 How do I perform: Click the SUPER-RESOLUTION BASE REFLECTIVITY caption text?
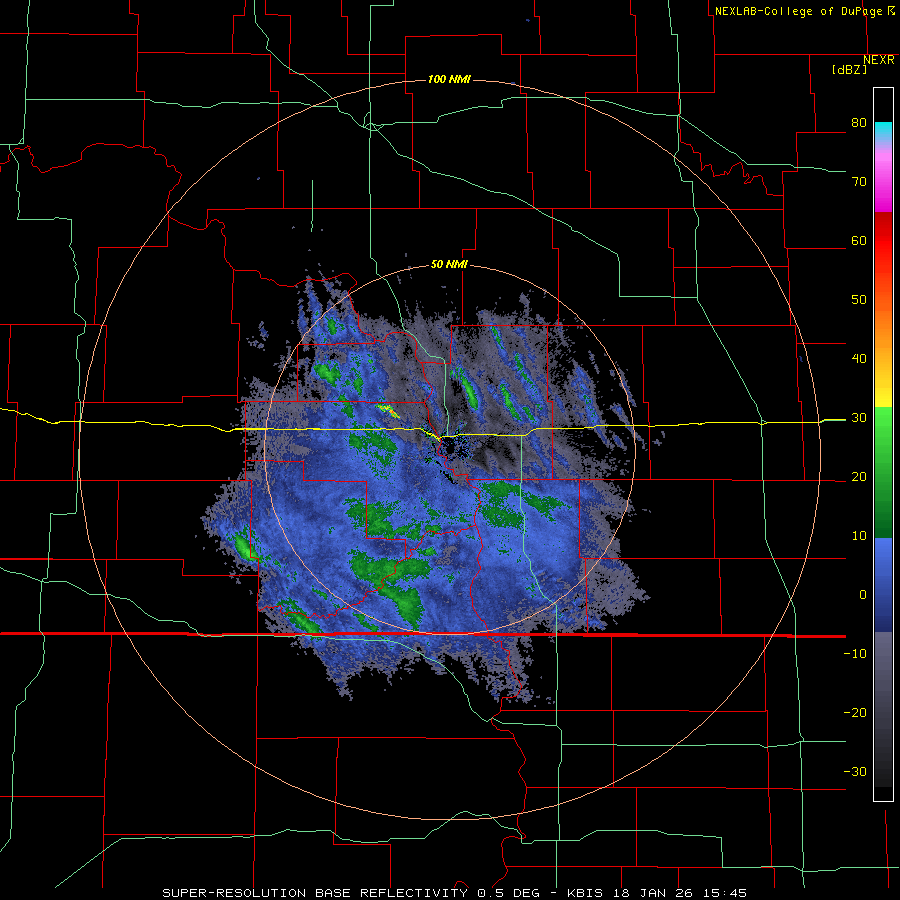click(315, 893)
